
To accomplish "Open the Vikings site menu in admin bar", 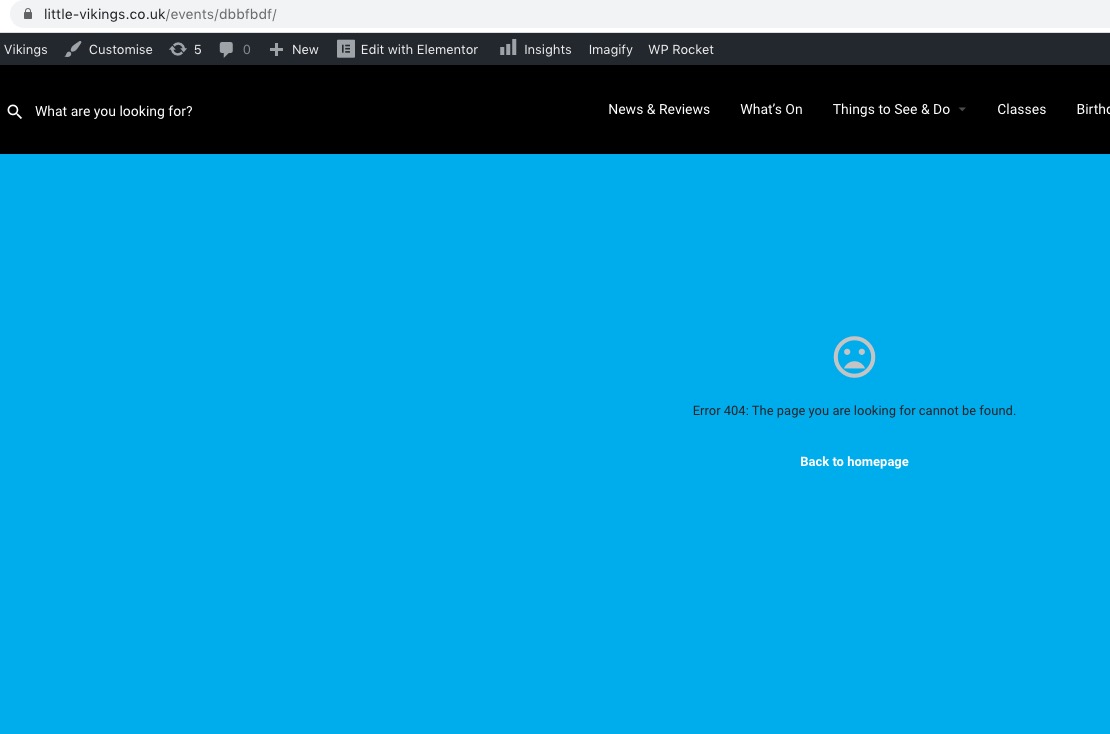I will click(25, 49).
